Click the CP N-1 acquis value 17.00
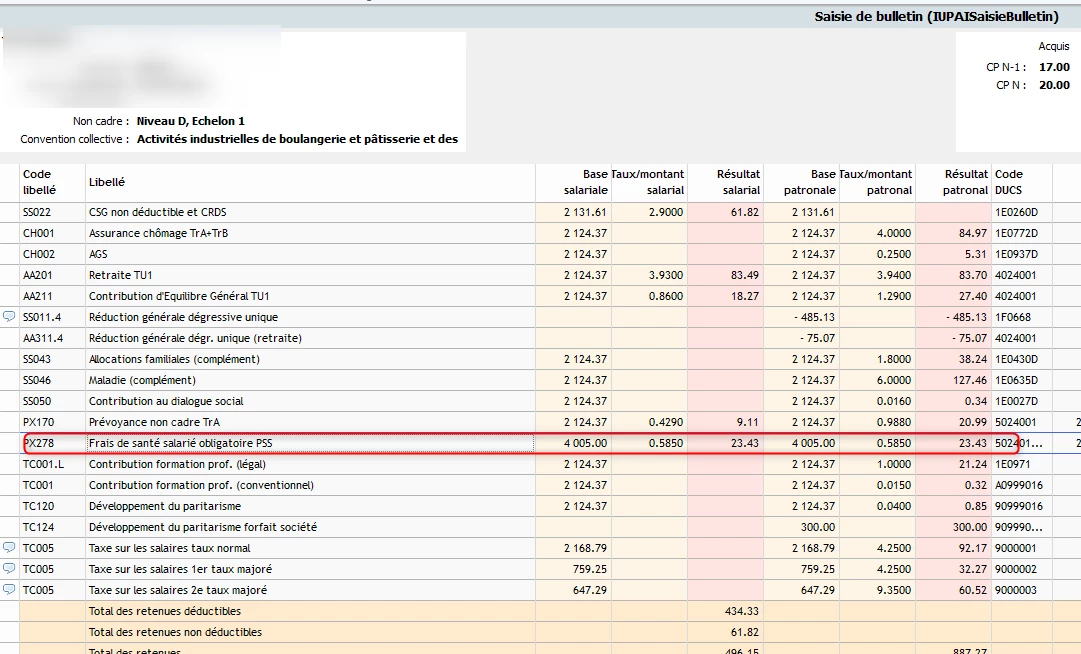The width and height of the screenshot is (1081, 654). (1054, 67)
